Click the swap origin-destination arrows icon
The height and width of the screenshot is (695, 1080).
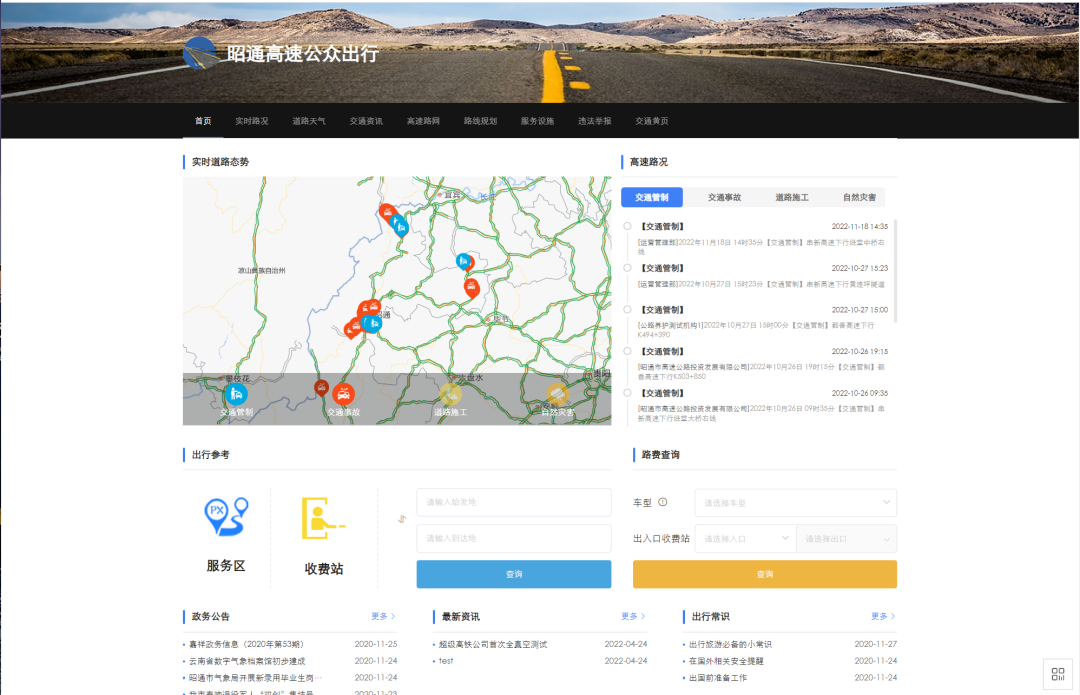click(401, 518)
